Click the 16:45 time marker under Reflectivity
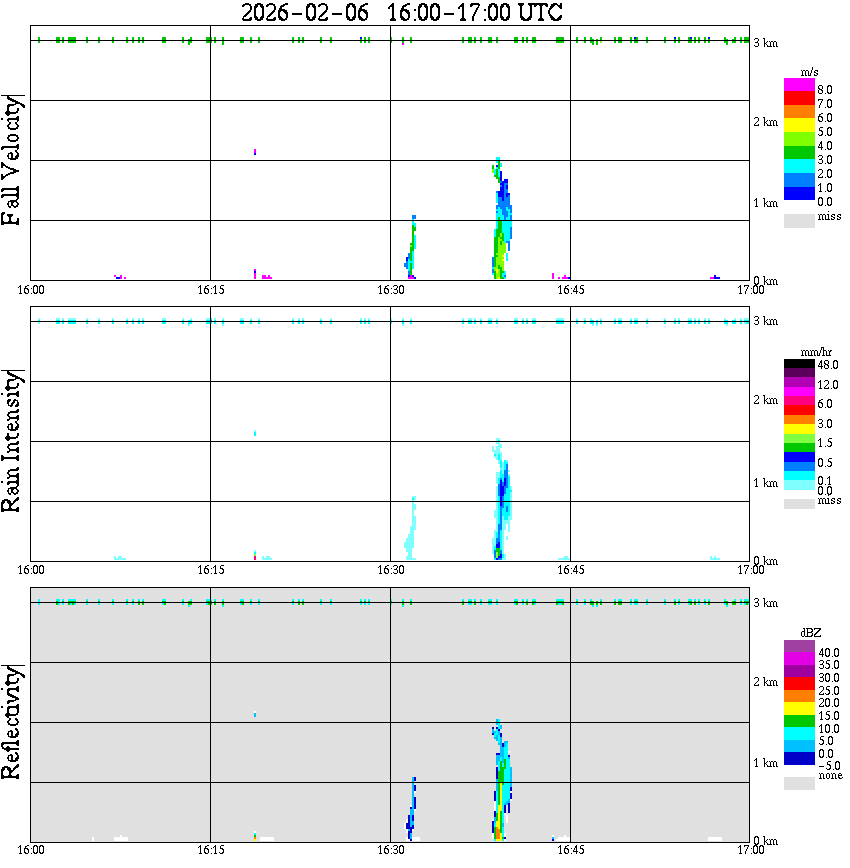850x868 pixels. click(570, 850)
